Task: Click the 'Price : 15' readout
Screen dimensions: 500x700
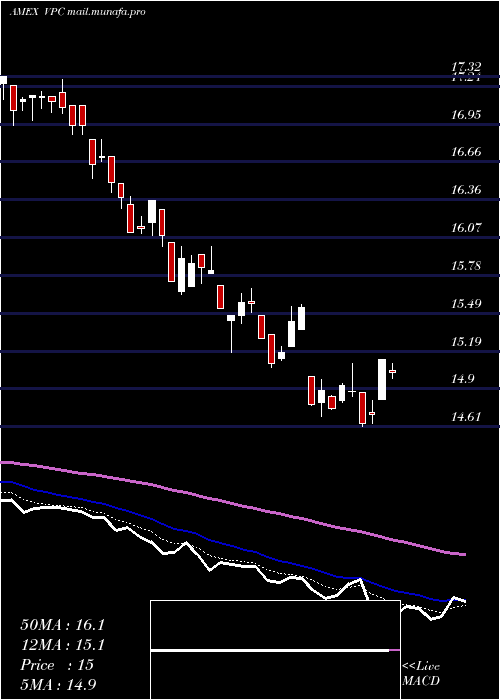Action: (57, 665)
